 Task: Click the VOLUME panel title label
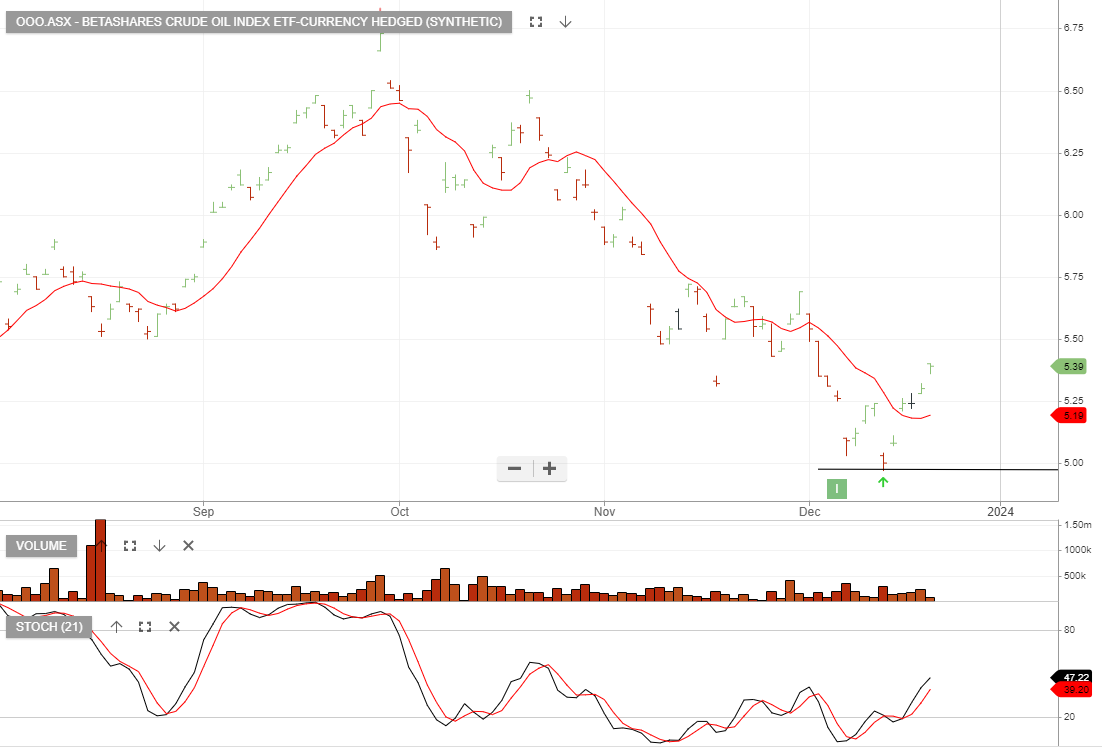point(41,546)
